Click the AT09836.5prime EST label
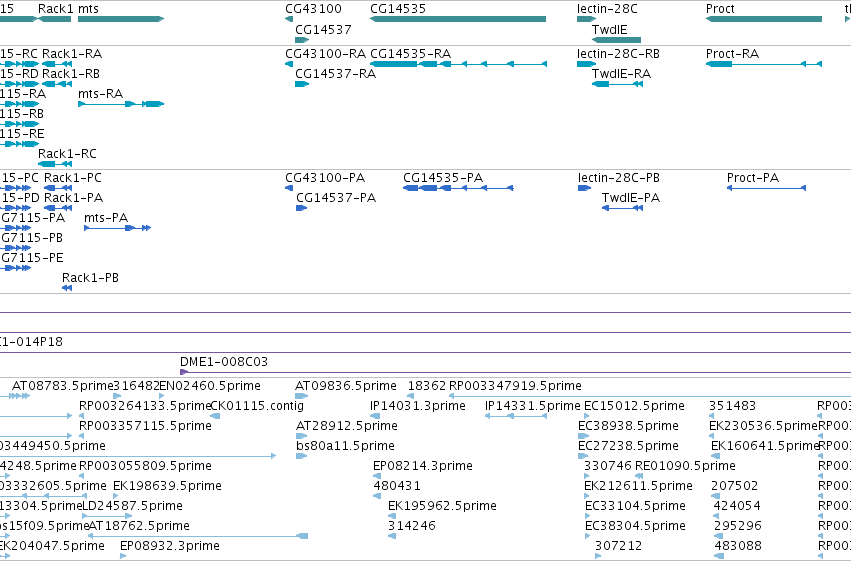Image resolution: width=851 pixels, height=561 pixels. [x=346, y=386]
